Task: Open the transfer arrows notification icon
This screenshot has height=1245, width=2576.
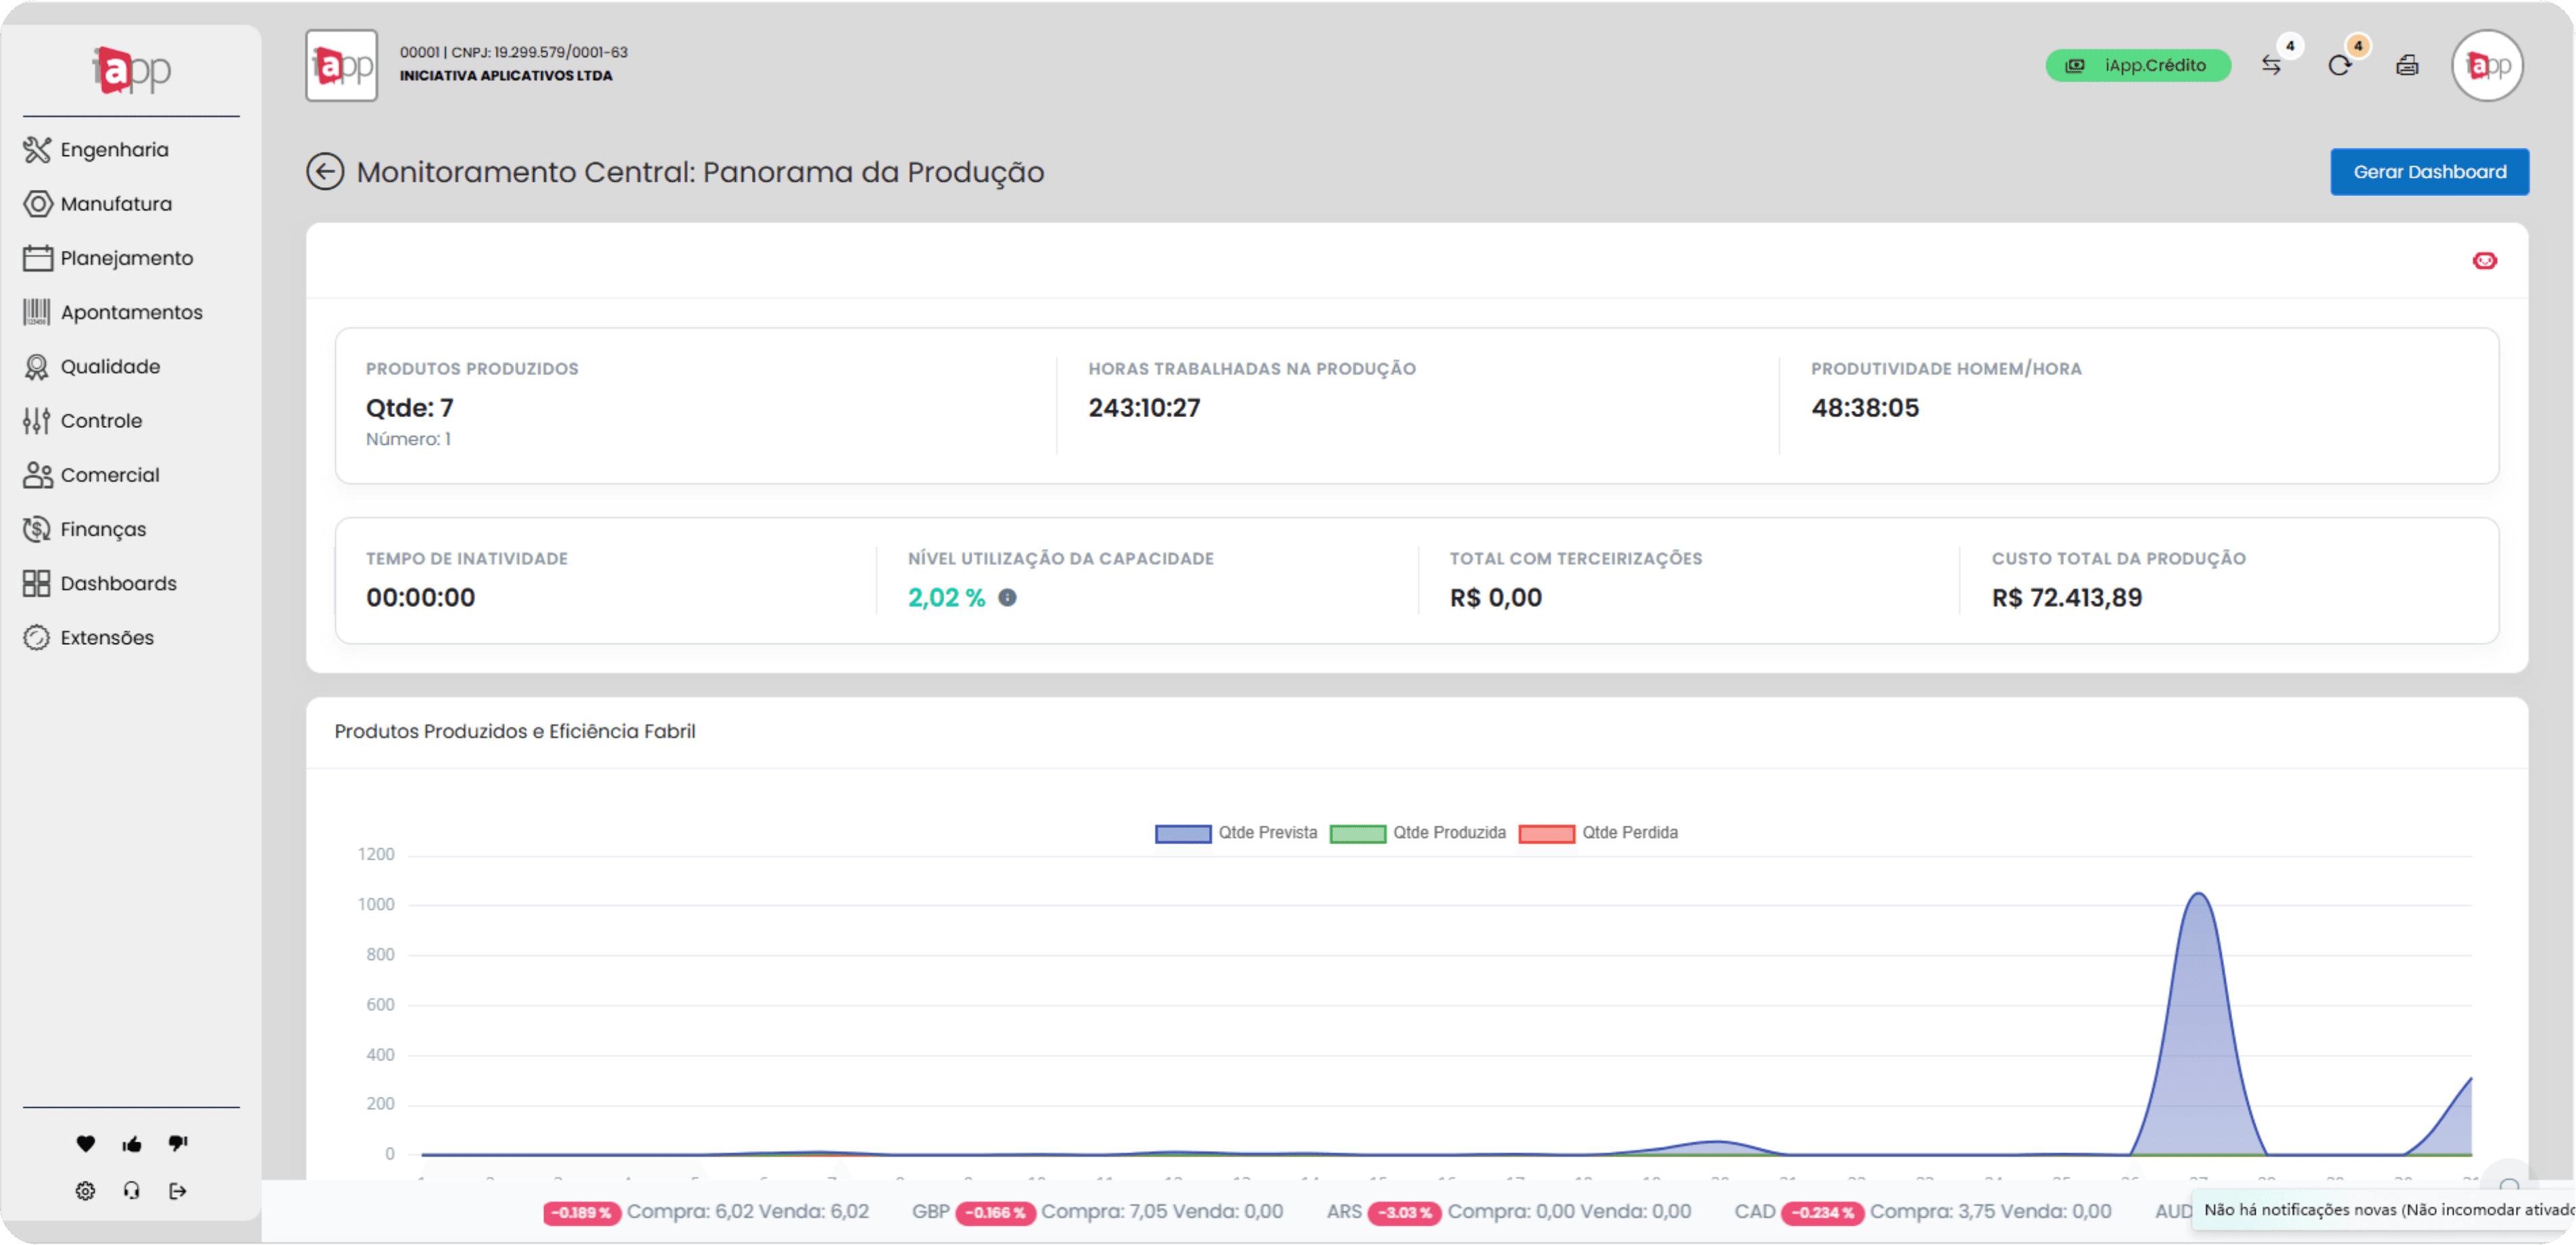Action: [x=2271, y=66]
